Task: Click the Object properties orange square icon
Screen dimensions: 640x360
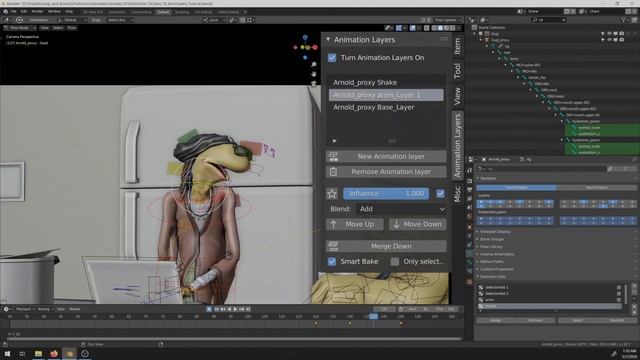Action: [470, 227]
